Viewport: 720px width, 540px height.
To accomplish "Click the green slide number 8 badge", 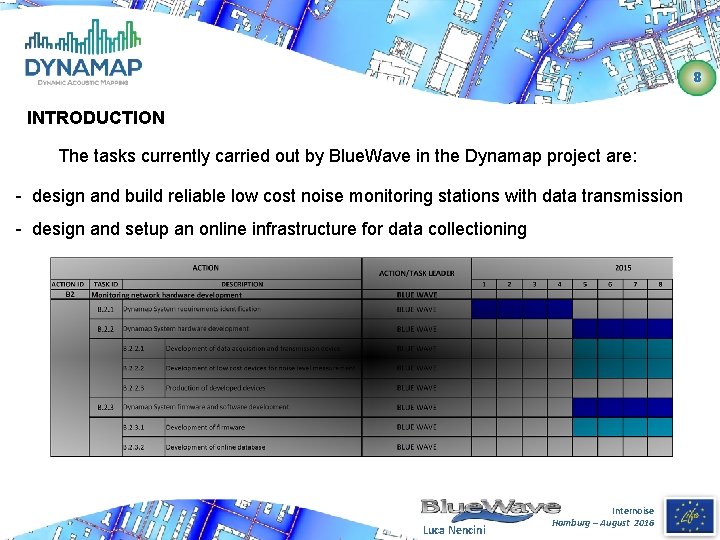I will click(x=697, y=77).
